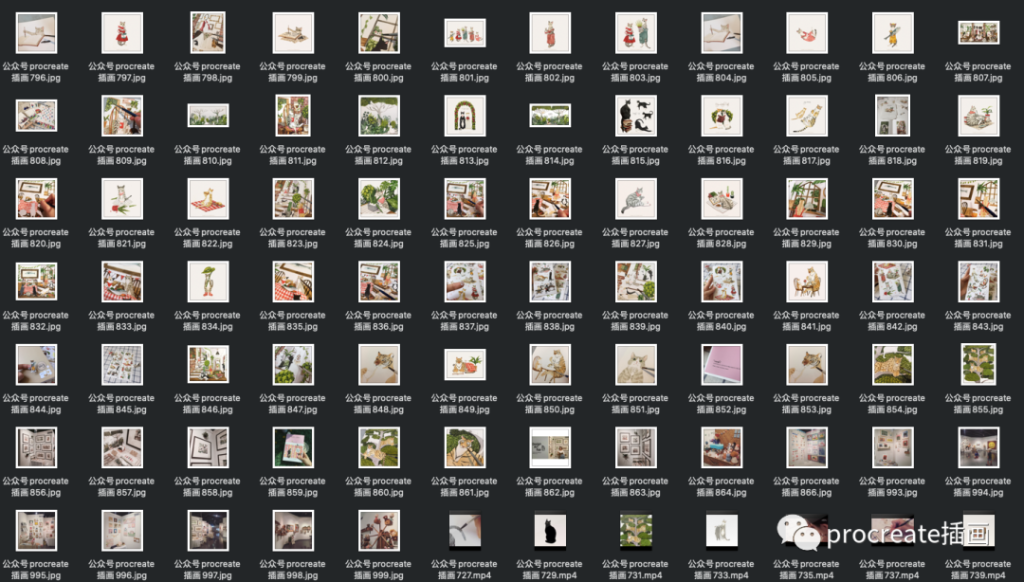This screenshot has height=582, width=1024.
Task: Select the black cats image 815.jpg
Action: (x=636, y=115)
